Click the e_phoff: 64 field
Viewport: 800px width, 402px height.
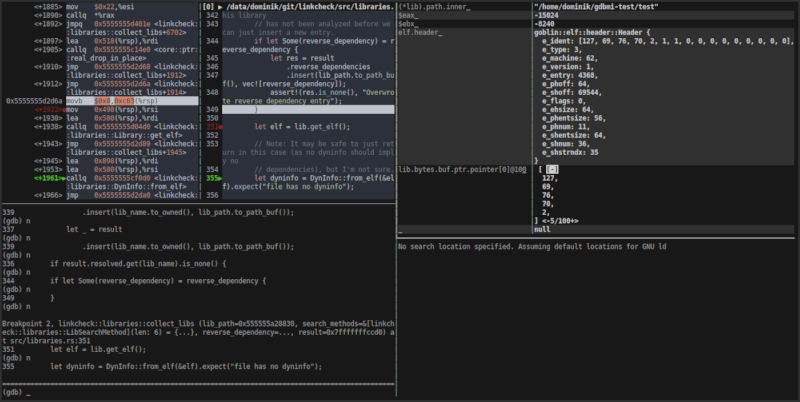point(566,84)
